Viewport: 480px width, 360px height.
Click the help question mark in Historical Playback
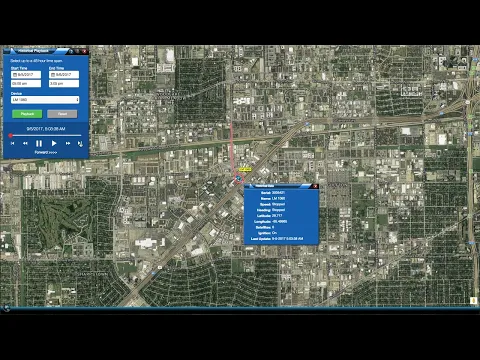click(71, 51)
